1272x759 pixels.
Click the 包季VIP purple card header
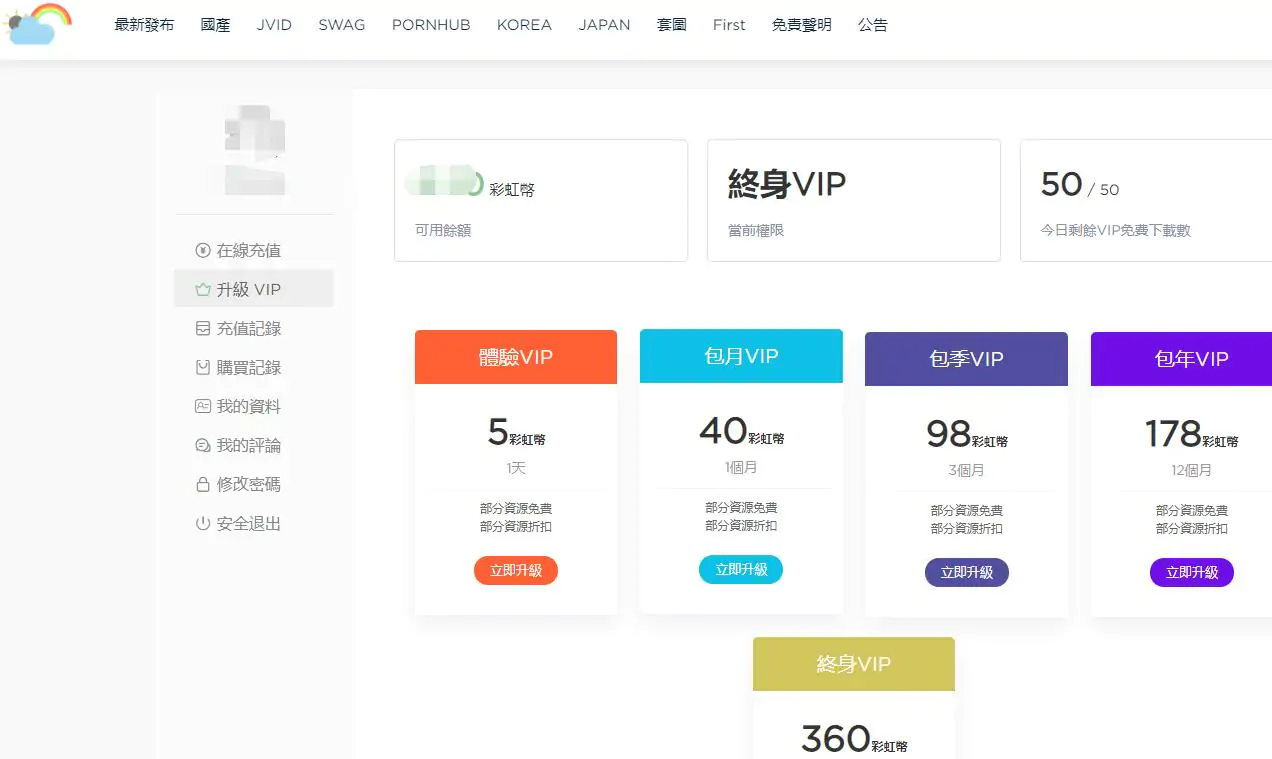pos(967,359)
